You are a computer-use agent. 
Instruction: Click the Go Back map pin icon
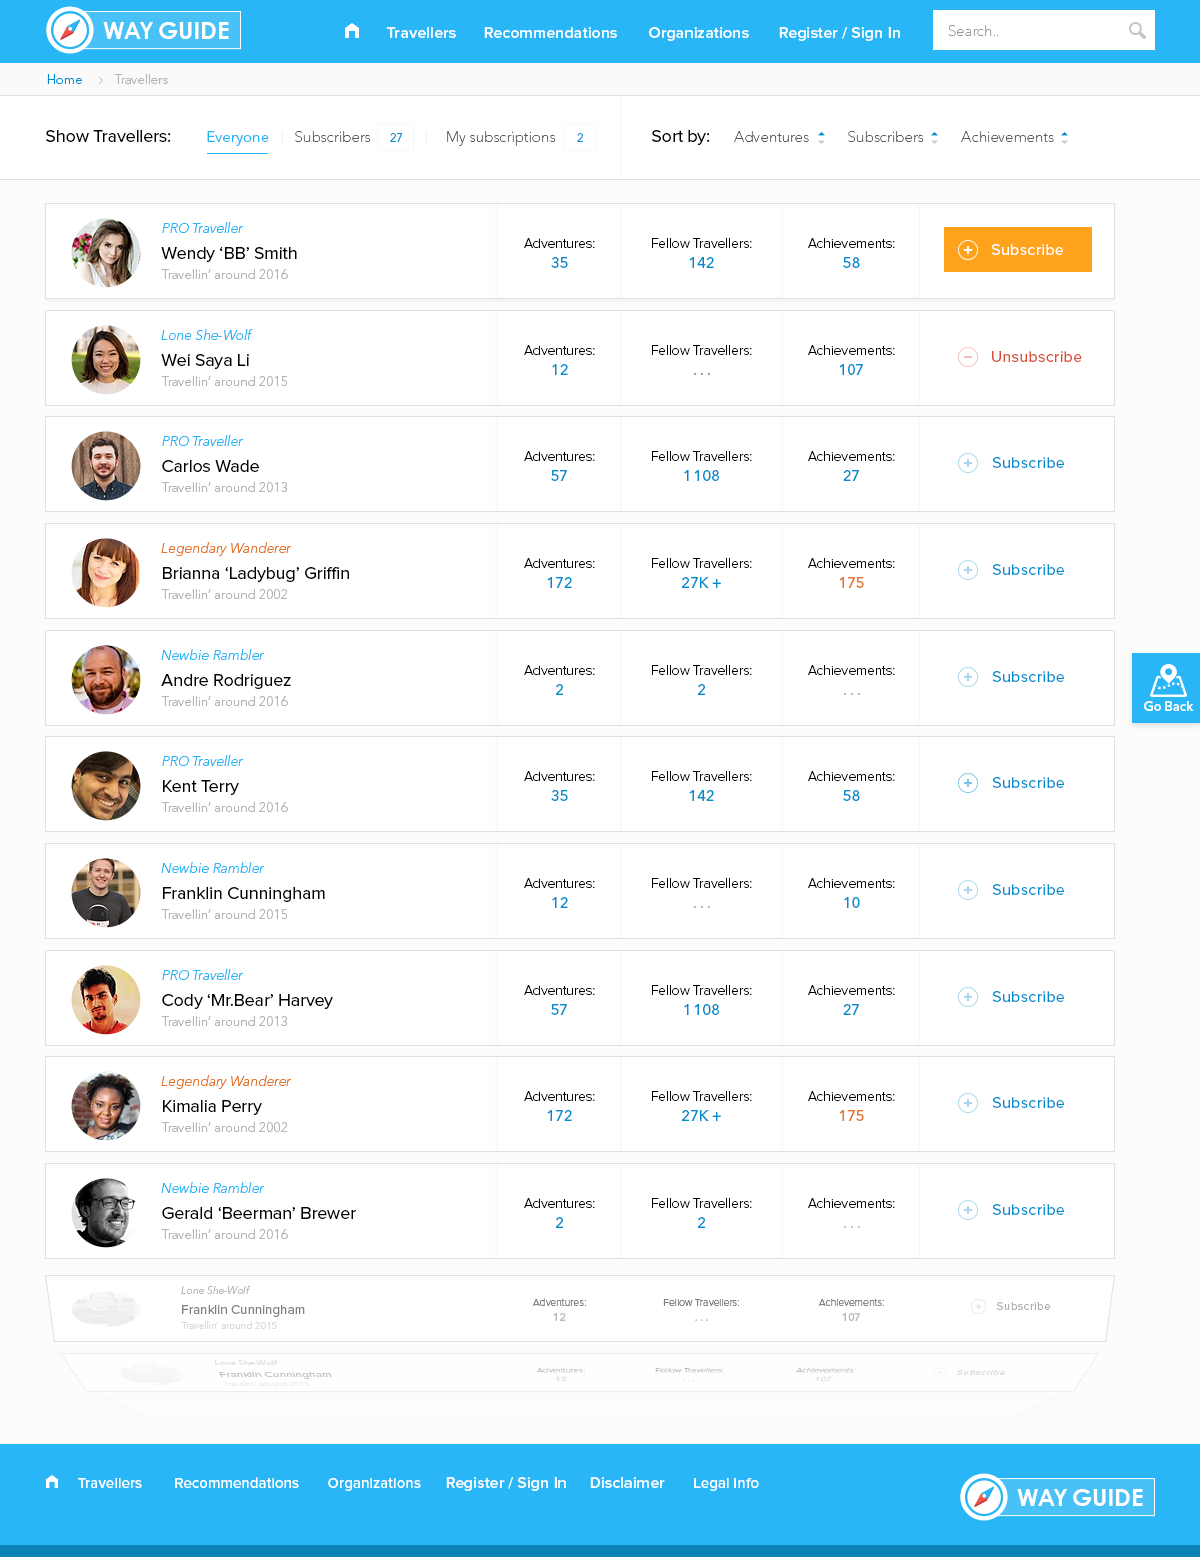pos(1168,680)
